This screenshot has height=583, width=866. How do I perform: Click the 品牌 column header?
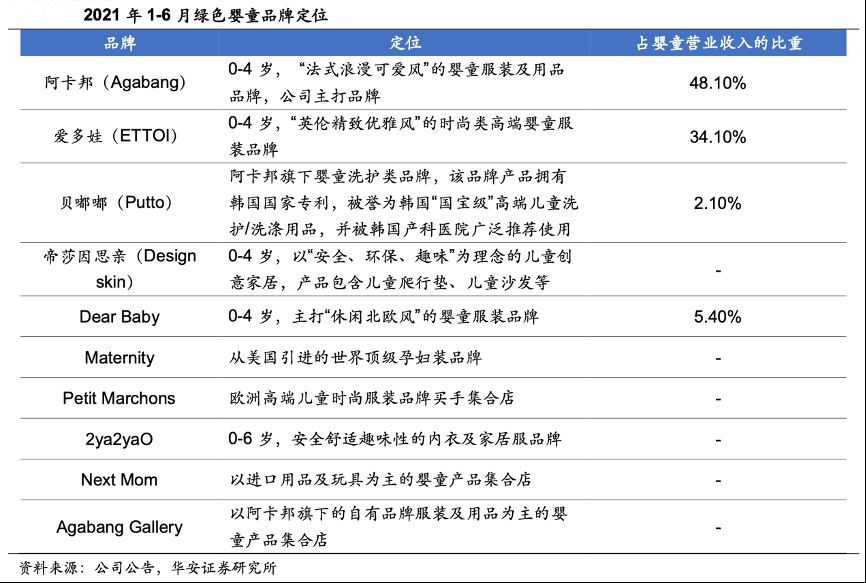120,43
